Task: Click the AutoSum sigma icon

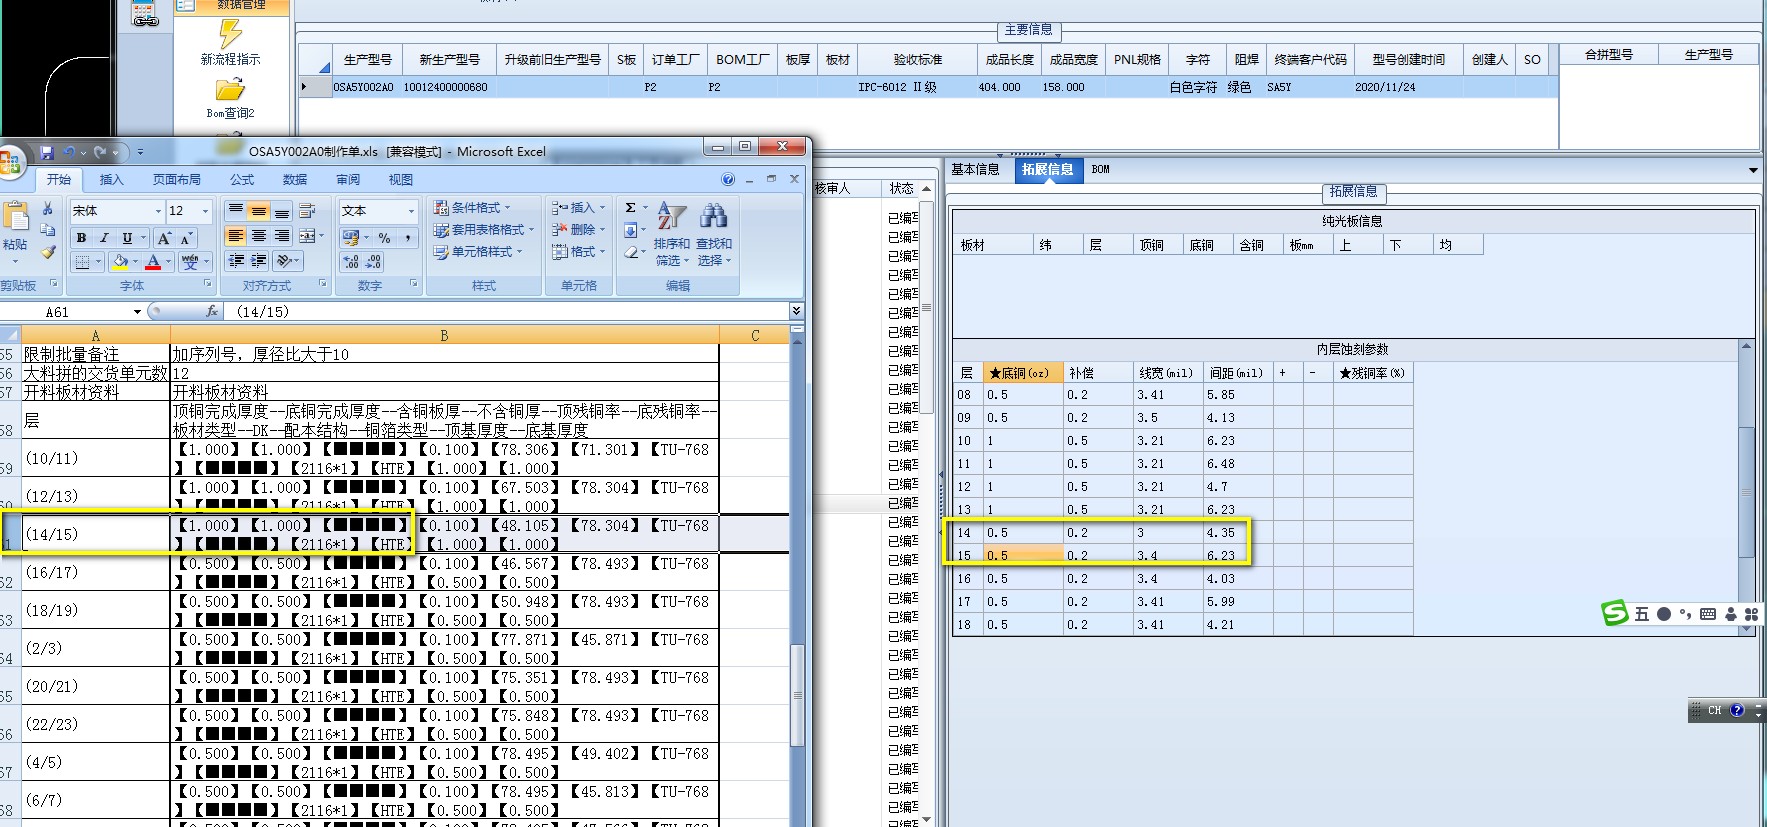Action: click(631, 208)
